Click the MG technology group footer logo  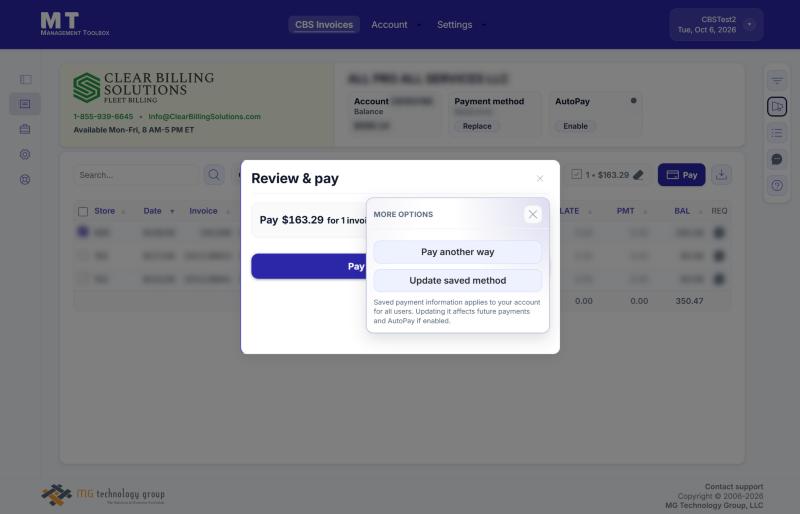103,495
